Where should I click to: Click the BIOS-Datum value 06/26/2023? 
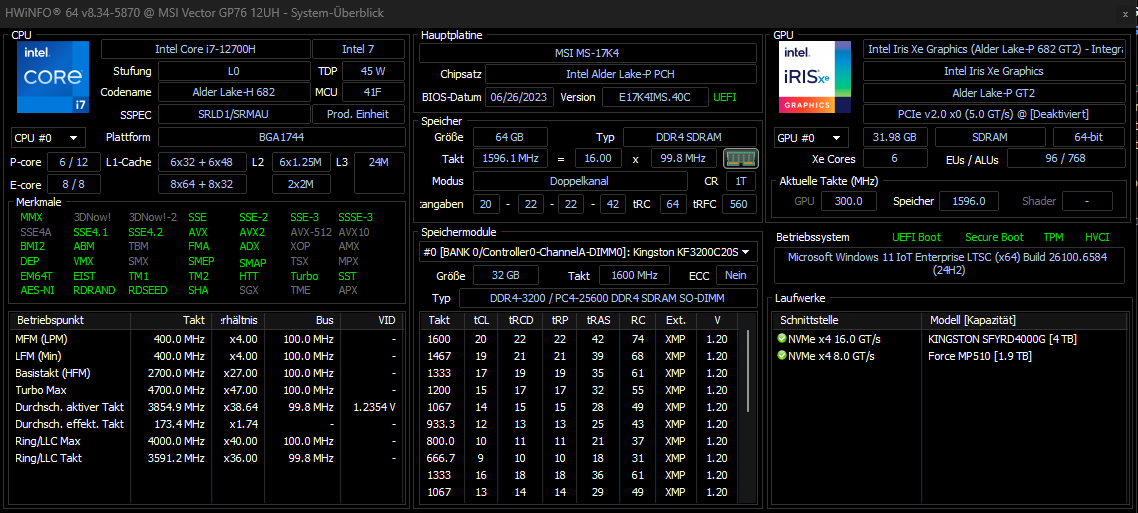(x=520, y=97)
